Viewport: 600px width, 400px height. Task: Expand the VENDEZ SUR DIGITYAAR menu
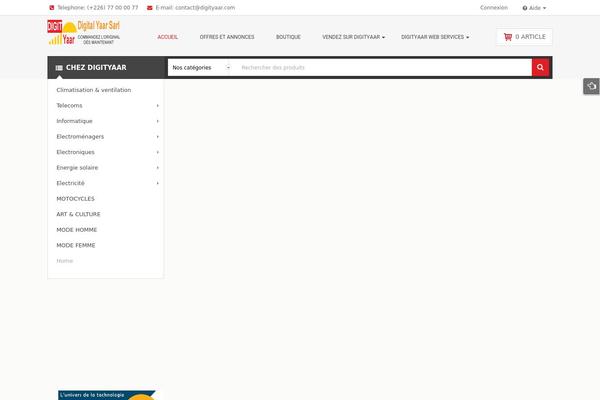353,37
